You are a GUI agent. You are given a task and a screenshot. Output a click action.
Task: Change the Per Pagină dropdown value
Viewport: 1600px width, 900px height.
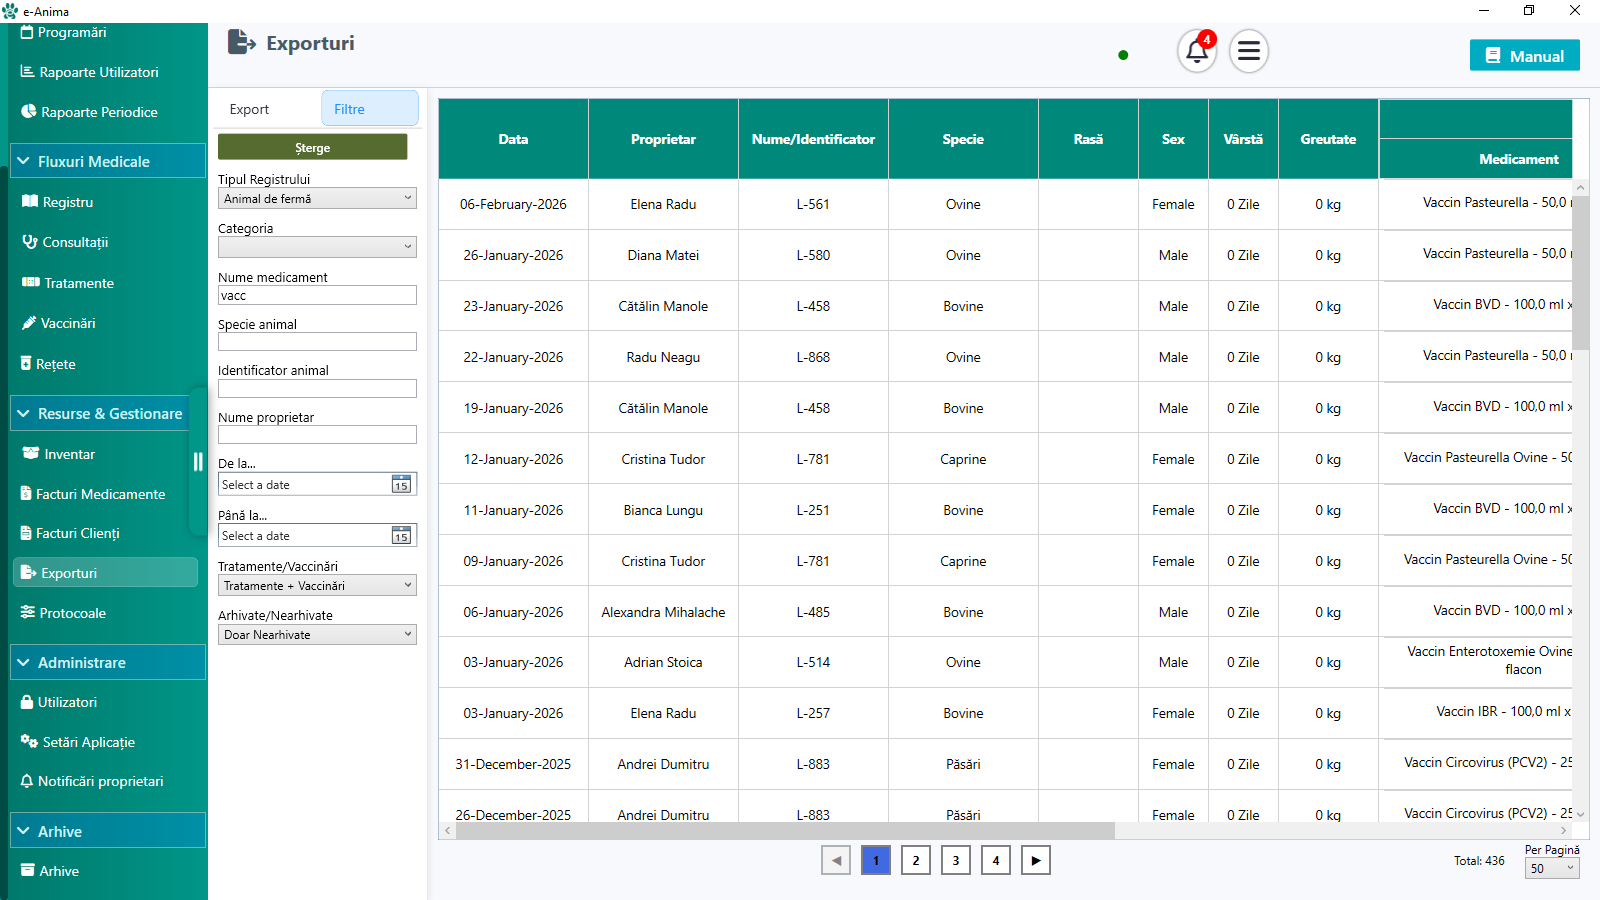click(x=1551, y=869)
